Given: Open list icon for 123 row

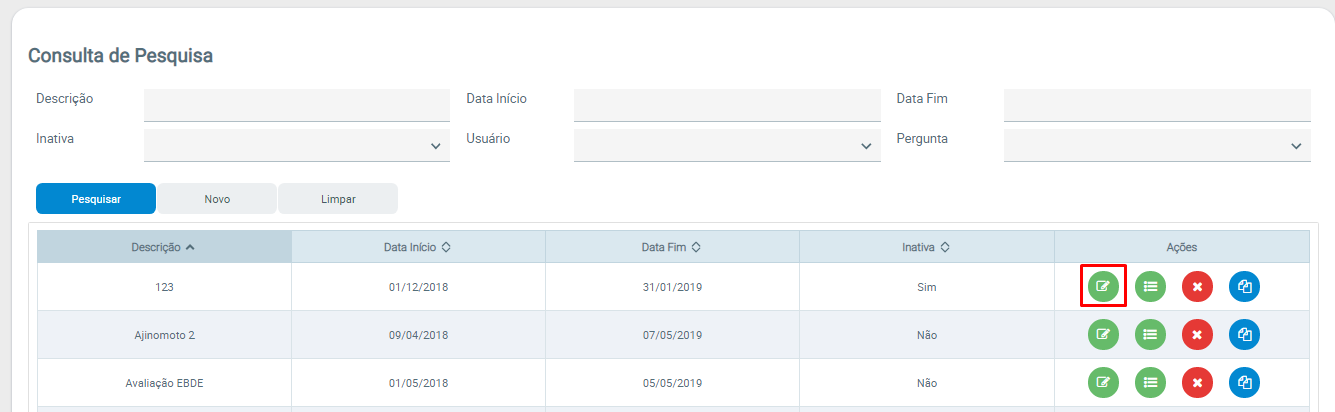Looking at the screenshot, I should click(1150, 286).
